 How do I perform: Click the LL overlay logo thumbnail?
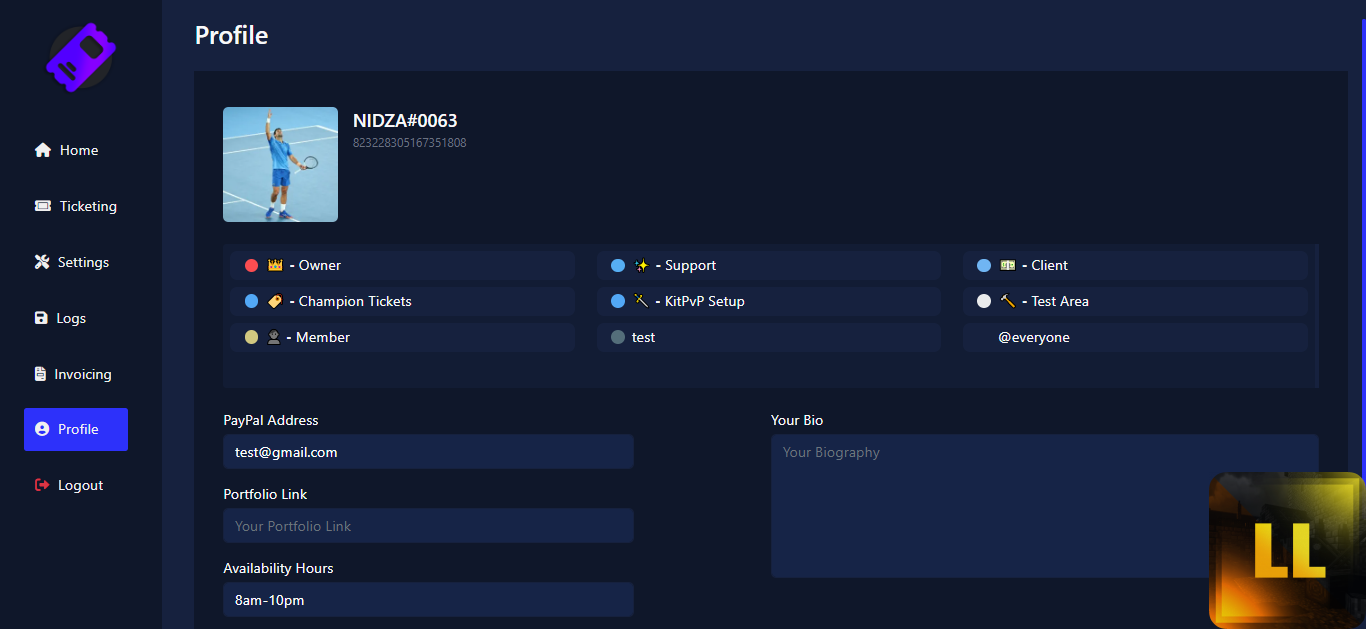(x=1287, y=551)
